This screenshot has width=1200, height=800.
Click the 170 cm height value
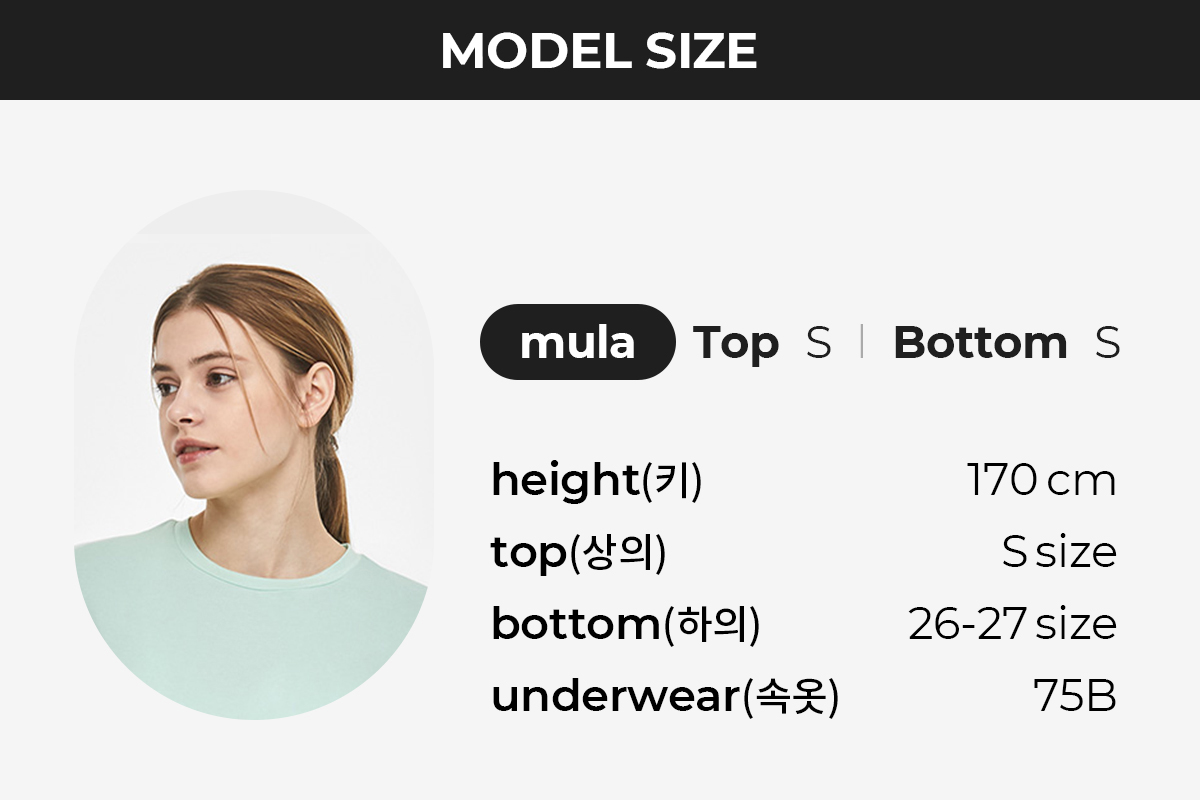tap(1041, 481)
